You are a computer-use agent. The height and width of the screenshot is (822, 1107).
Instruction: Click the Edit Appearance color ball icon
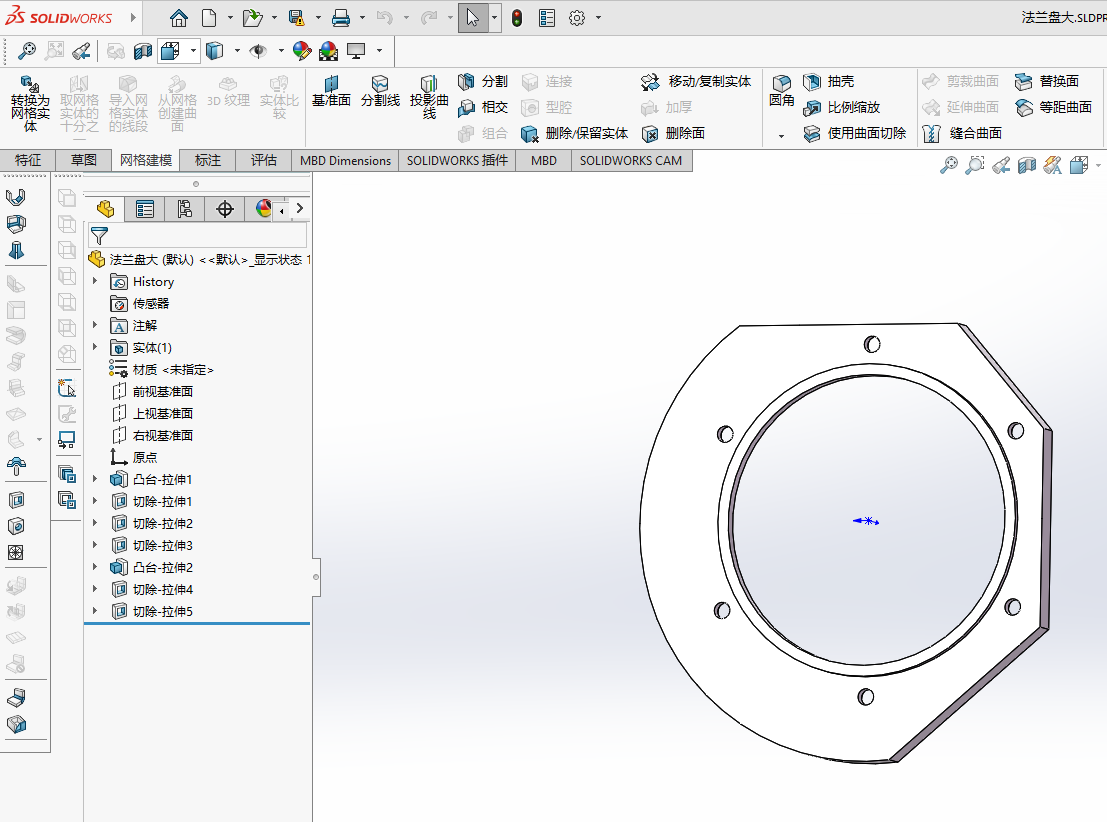(302, 51)
